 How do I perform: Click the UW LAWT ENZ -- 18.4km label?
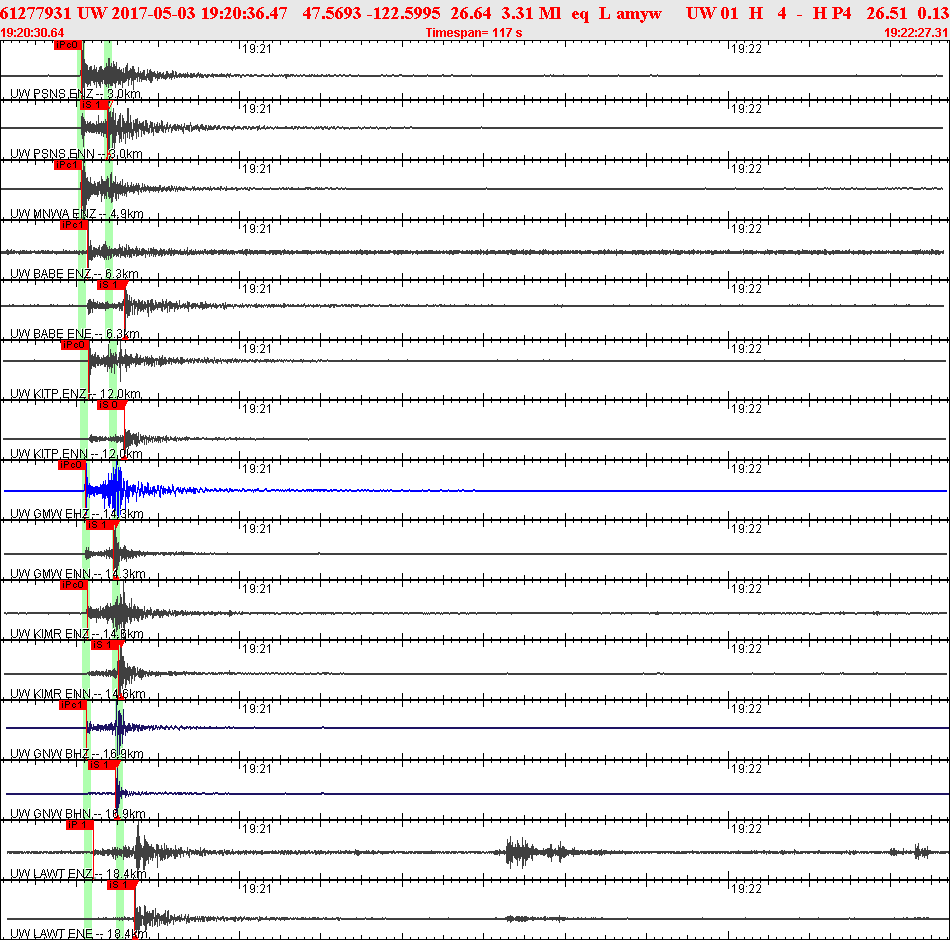coord(79,874)
